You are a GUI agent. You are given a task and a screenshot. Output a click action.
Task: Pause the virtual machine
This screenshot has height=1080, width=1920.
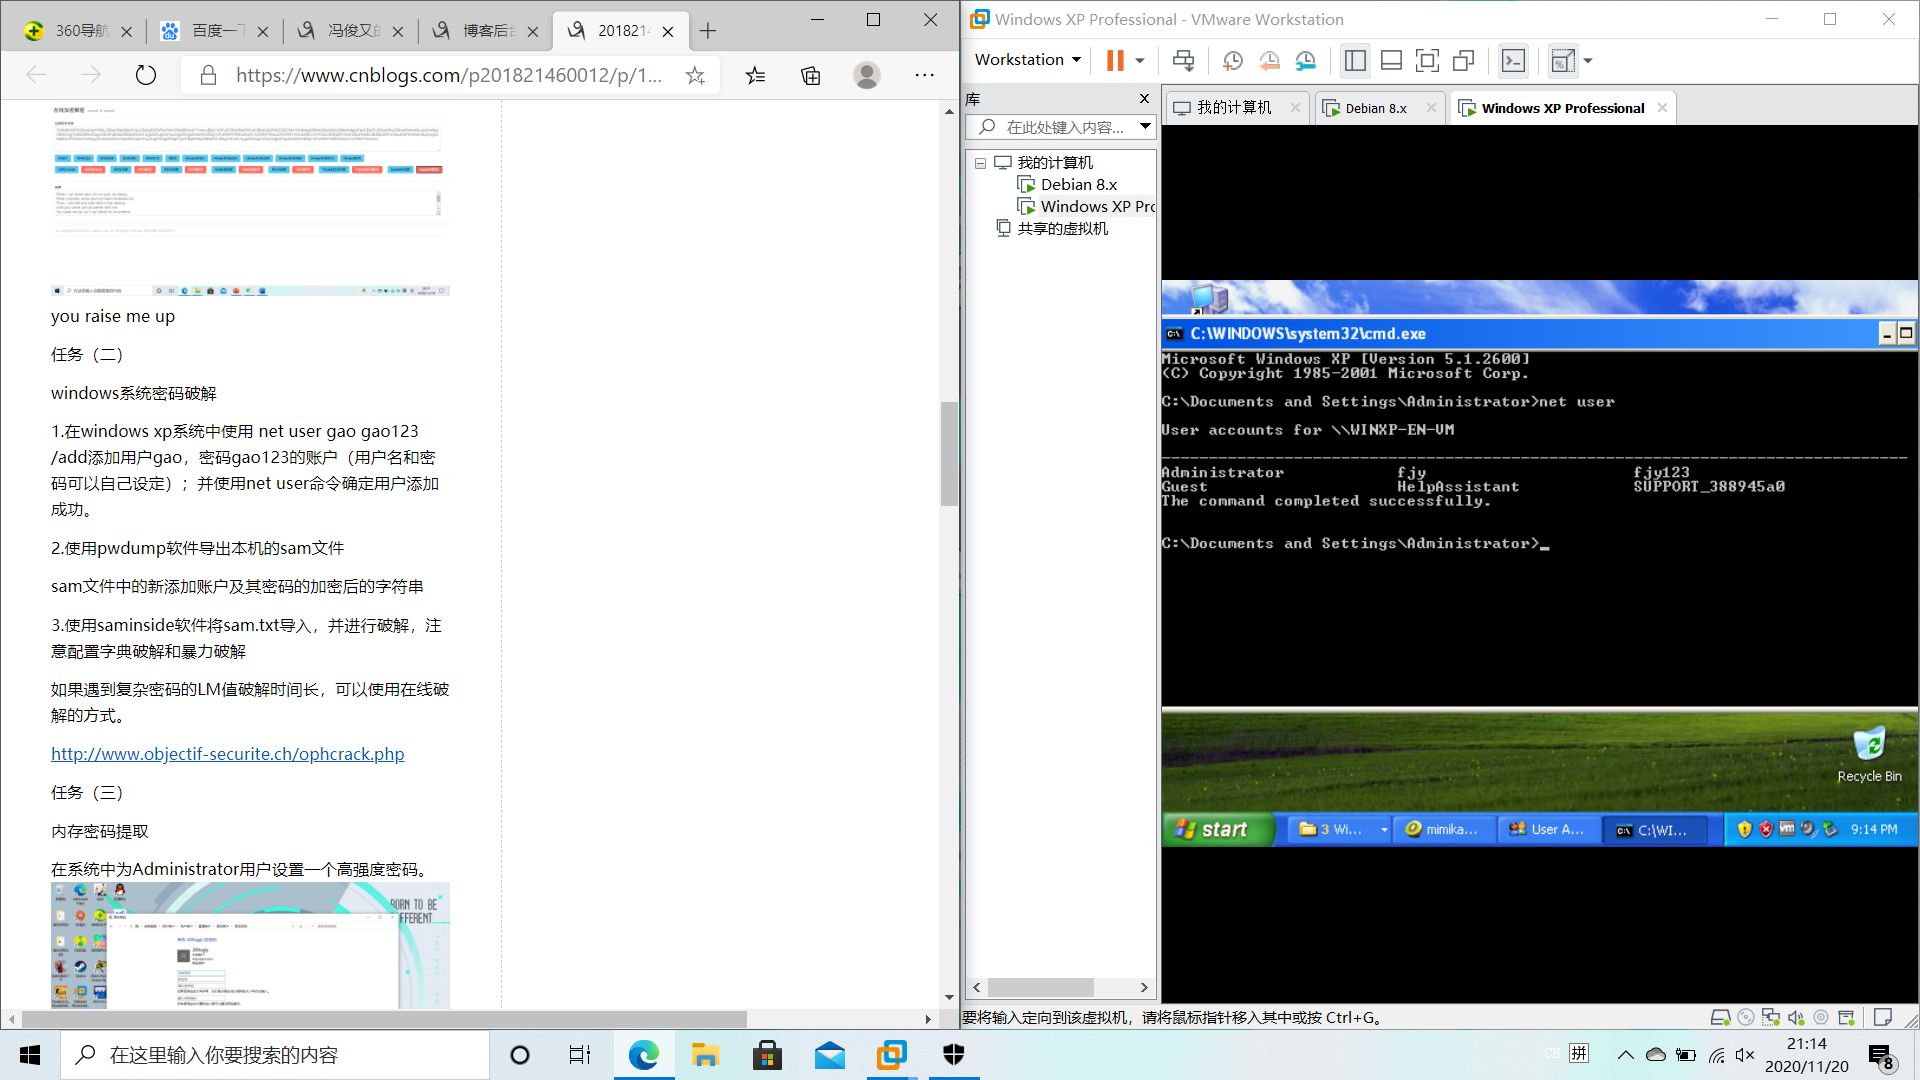click(x=1115, y=61)
